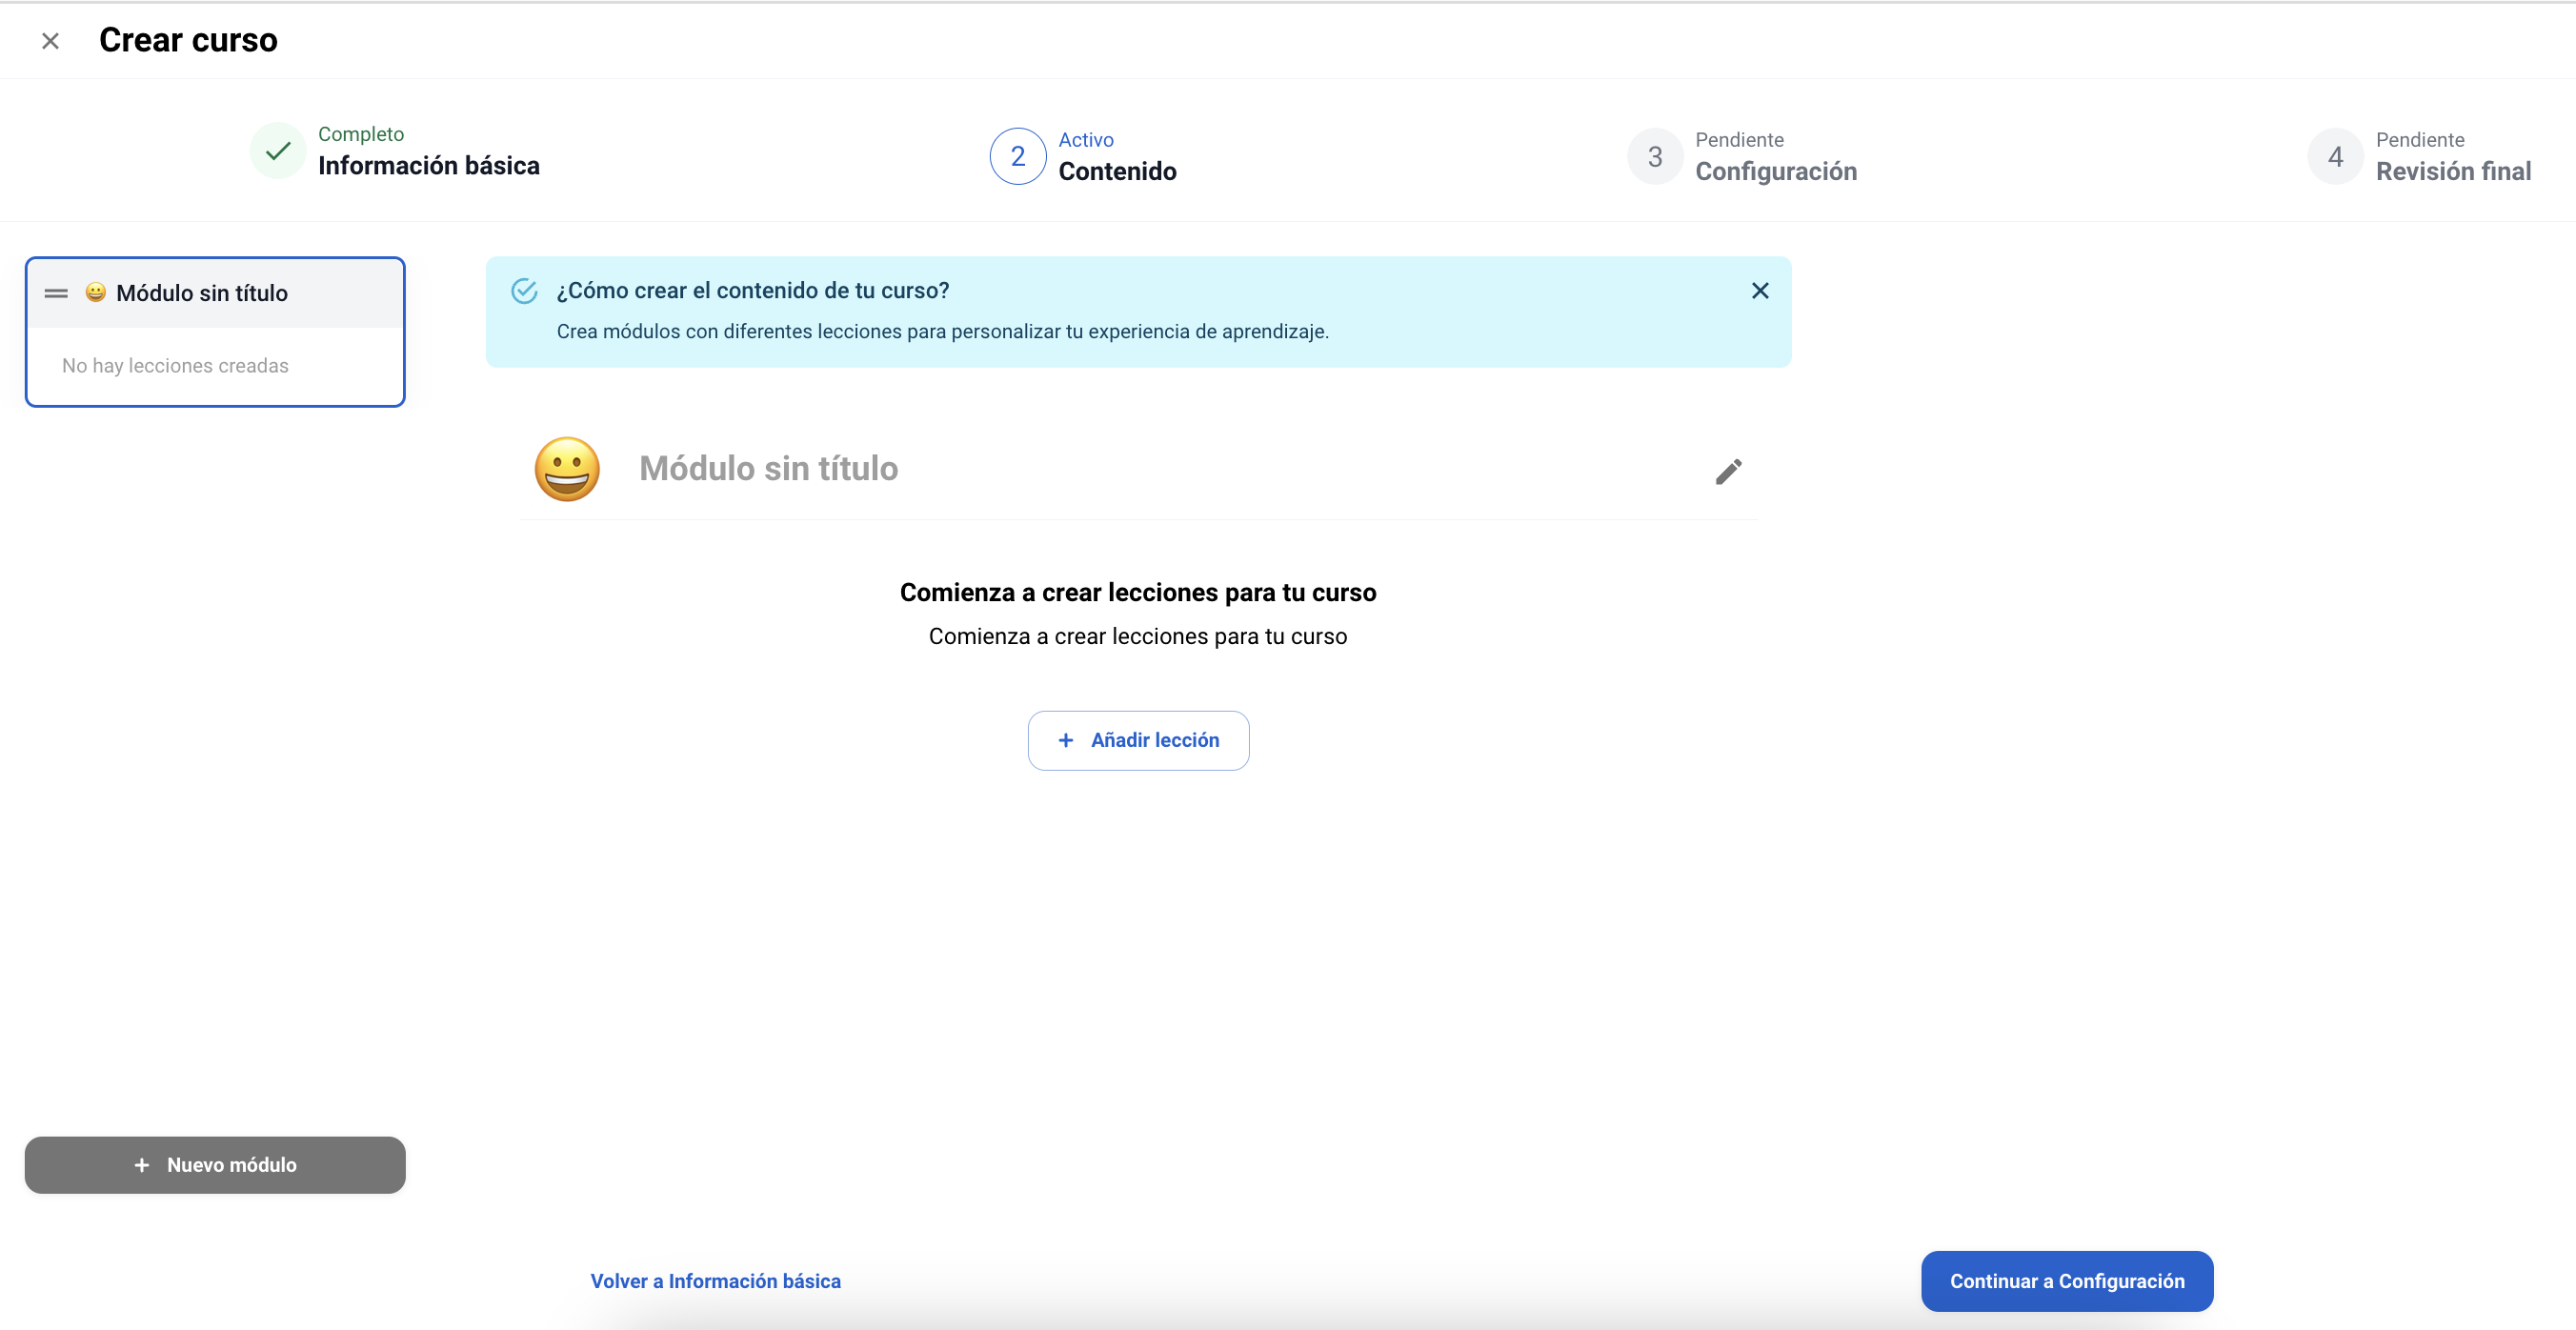The image size is (2576, 1330).
Task: Click the info check icon in the banner
Action: [x=524, y=291]
